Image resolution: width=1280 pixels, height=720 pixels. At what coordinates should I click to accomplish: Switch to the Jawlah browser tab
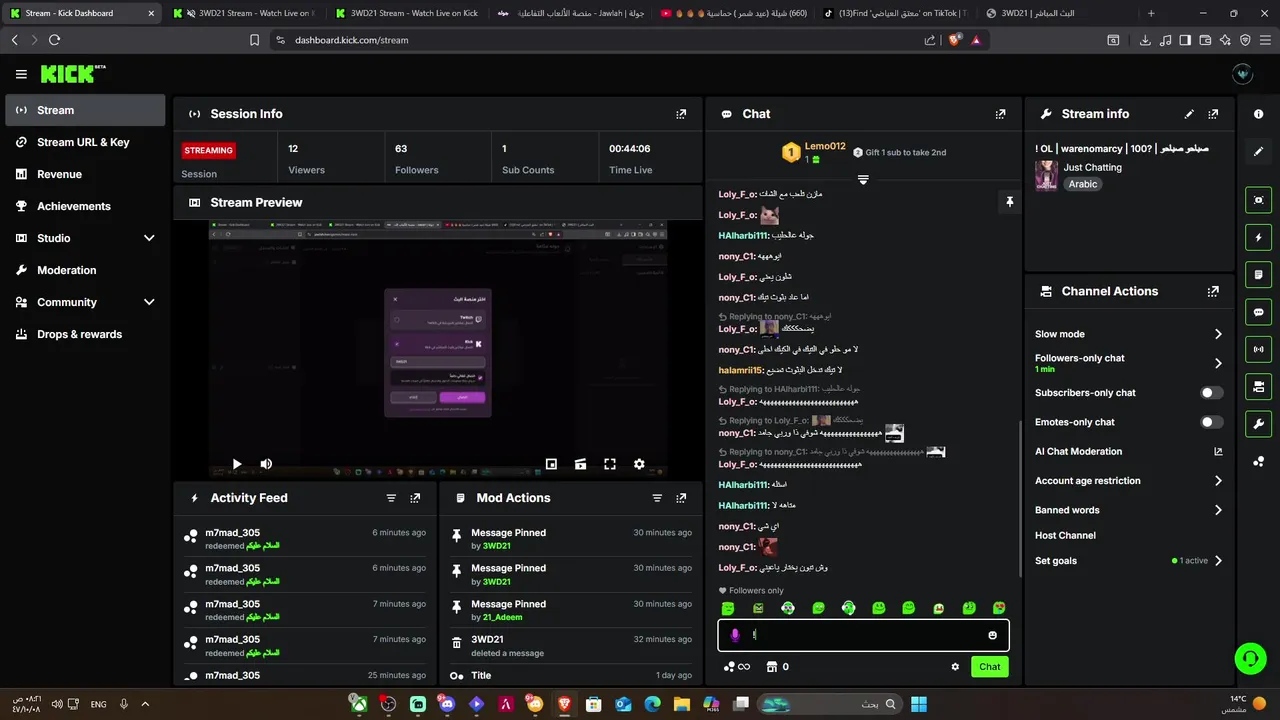570,13
